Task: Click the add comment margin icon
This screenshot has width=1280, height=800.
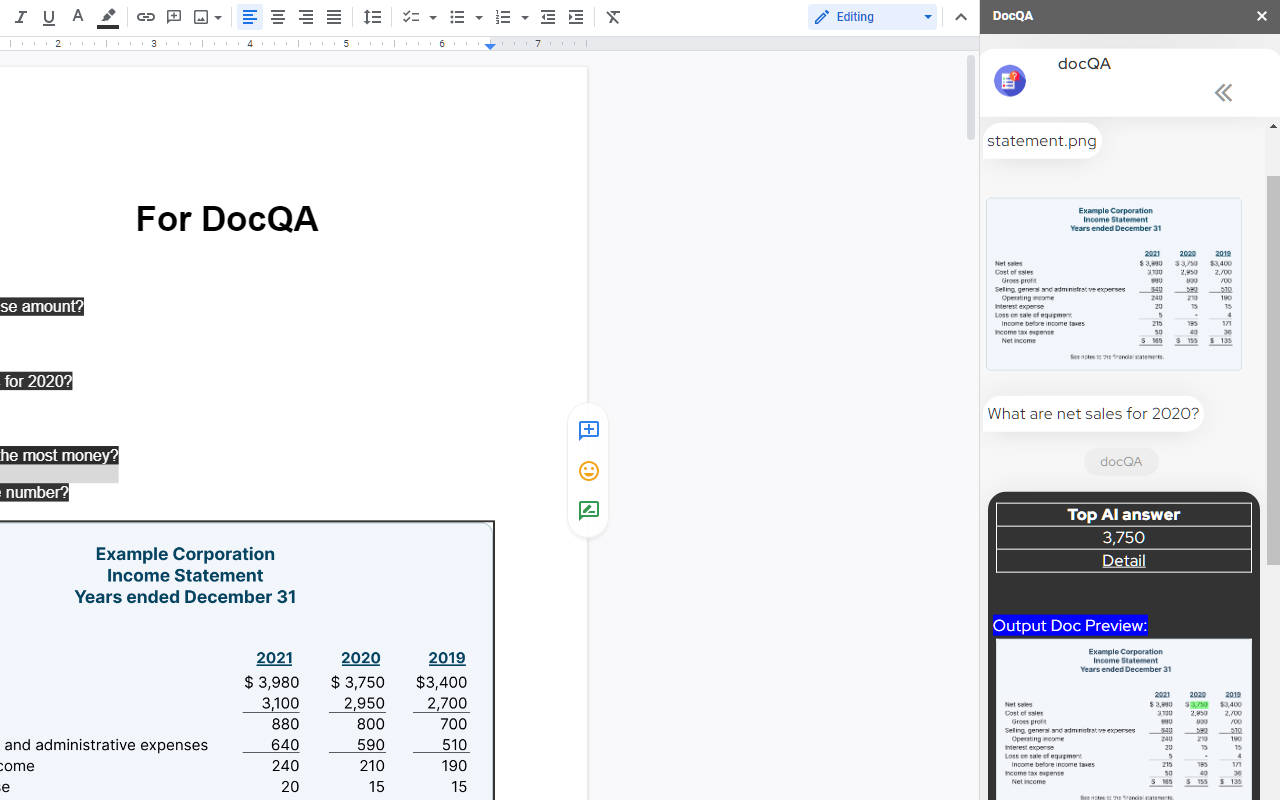Action: [x=589, y=430]
